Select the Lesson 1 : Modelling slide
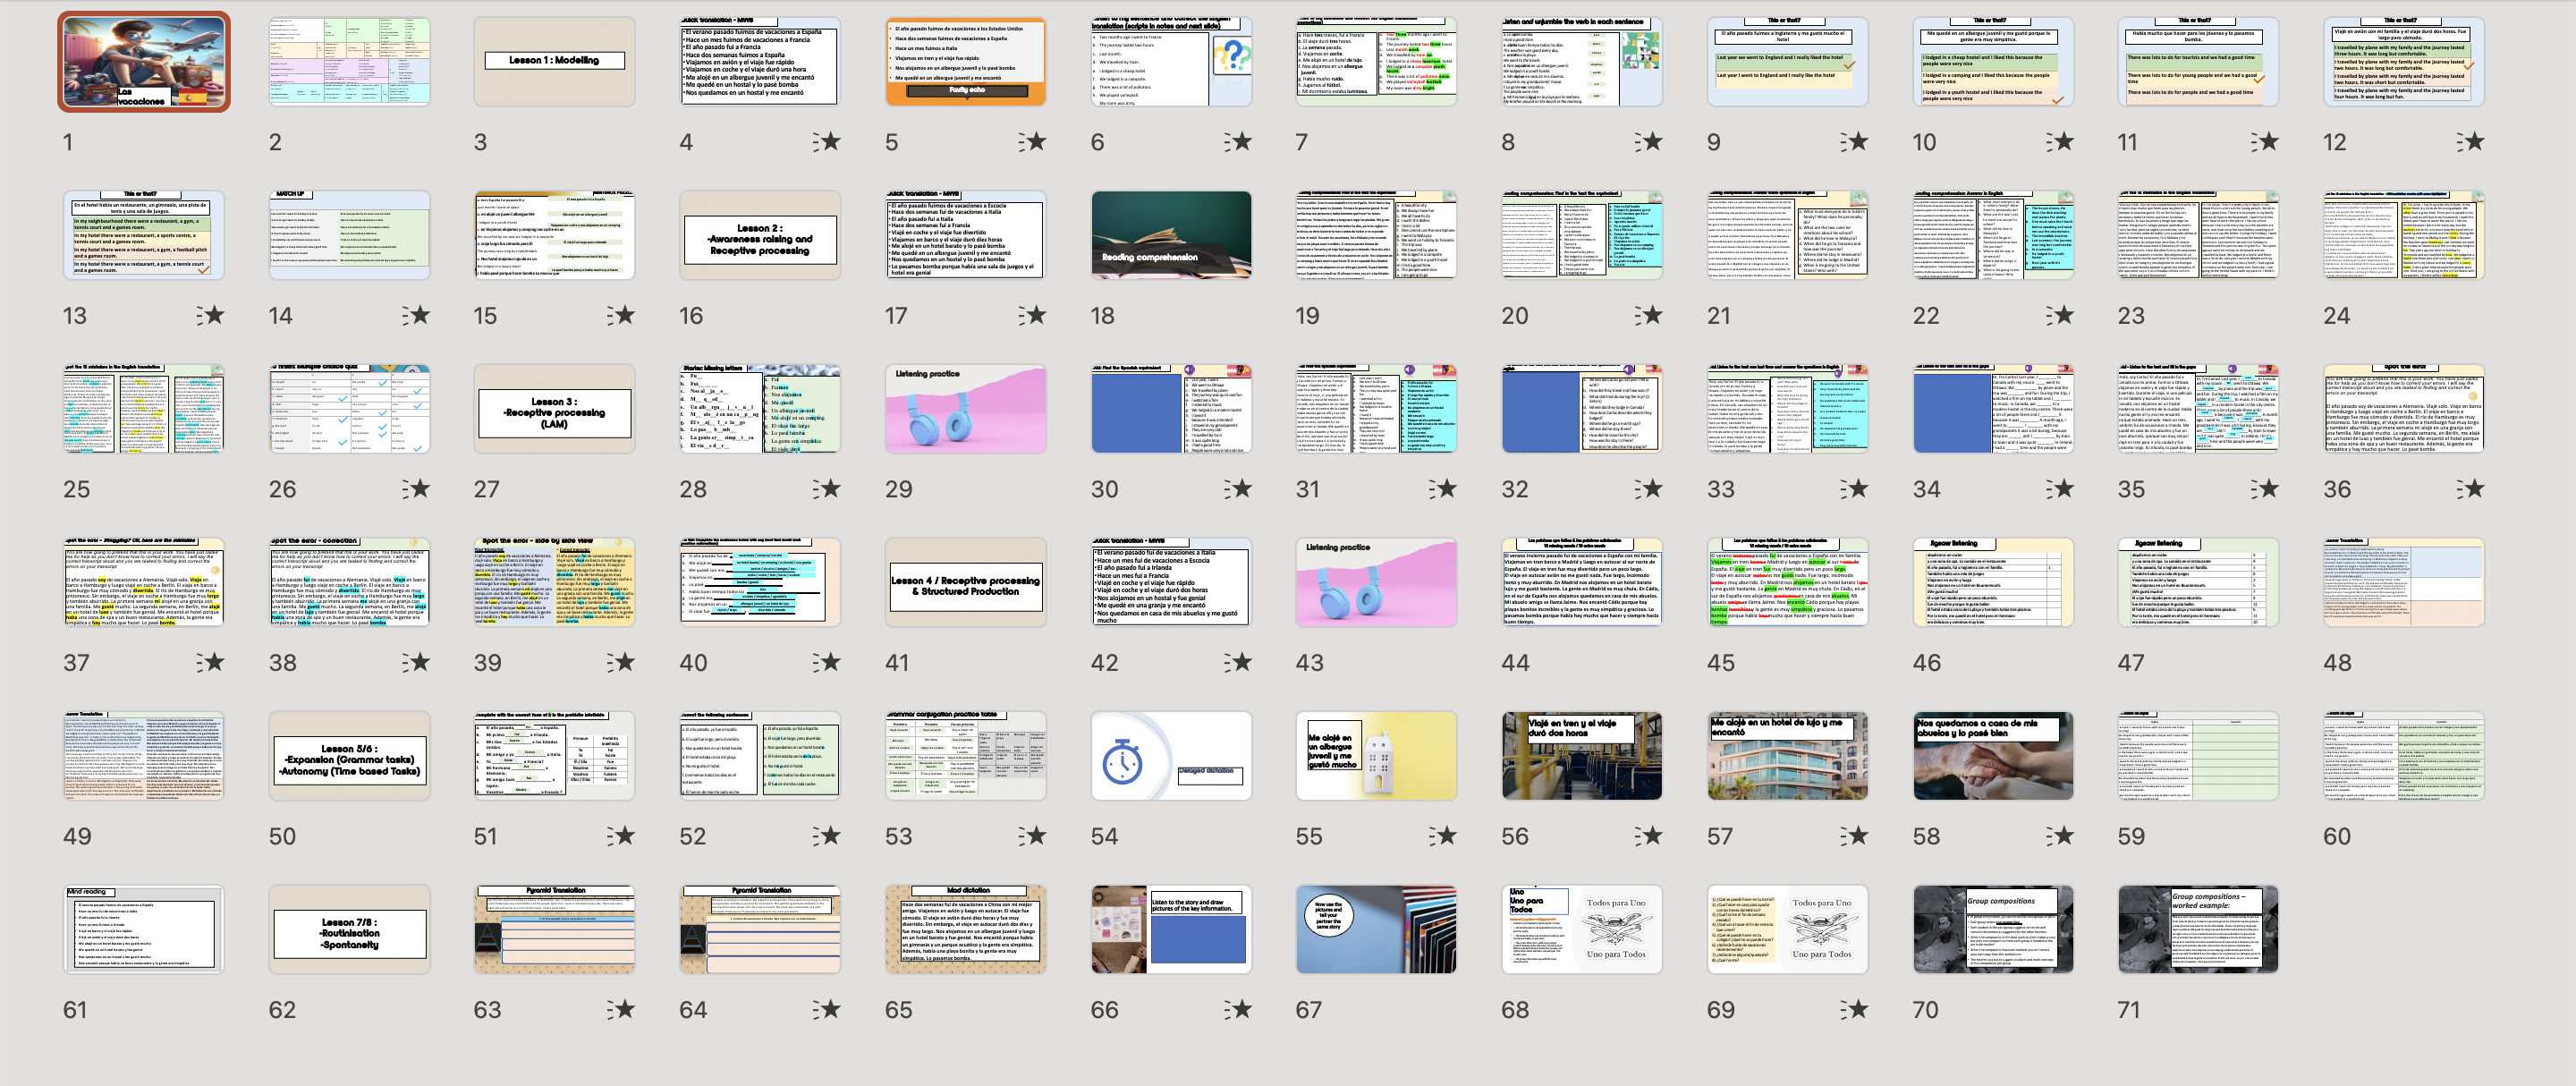Viewport: 2576px width, 1086px height. click(554, 62)
